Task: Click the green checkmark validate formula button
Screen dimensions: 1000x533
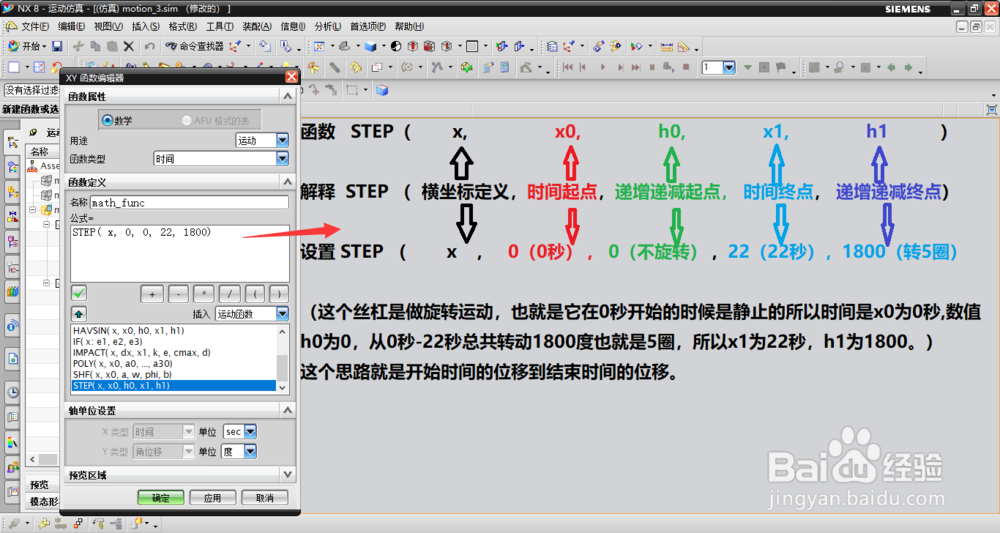Action: point(79,293)
